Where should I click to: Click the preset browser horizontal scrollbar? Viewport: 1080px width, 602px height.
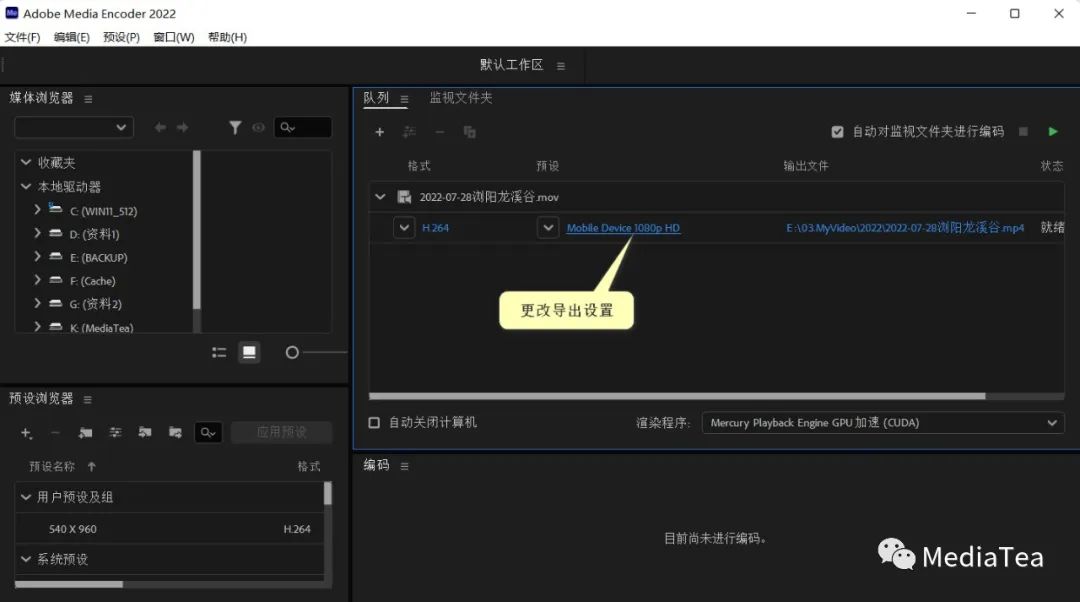pos(69,584)
